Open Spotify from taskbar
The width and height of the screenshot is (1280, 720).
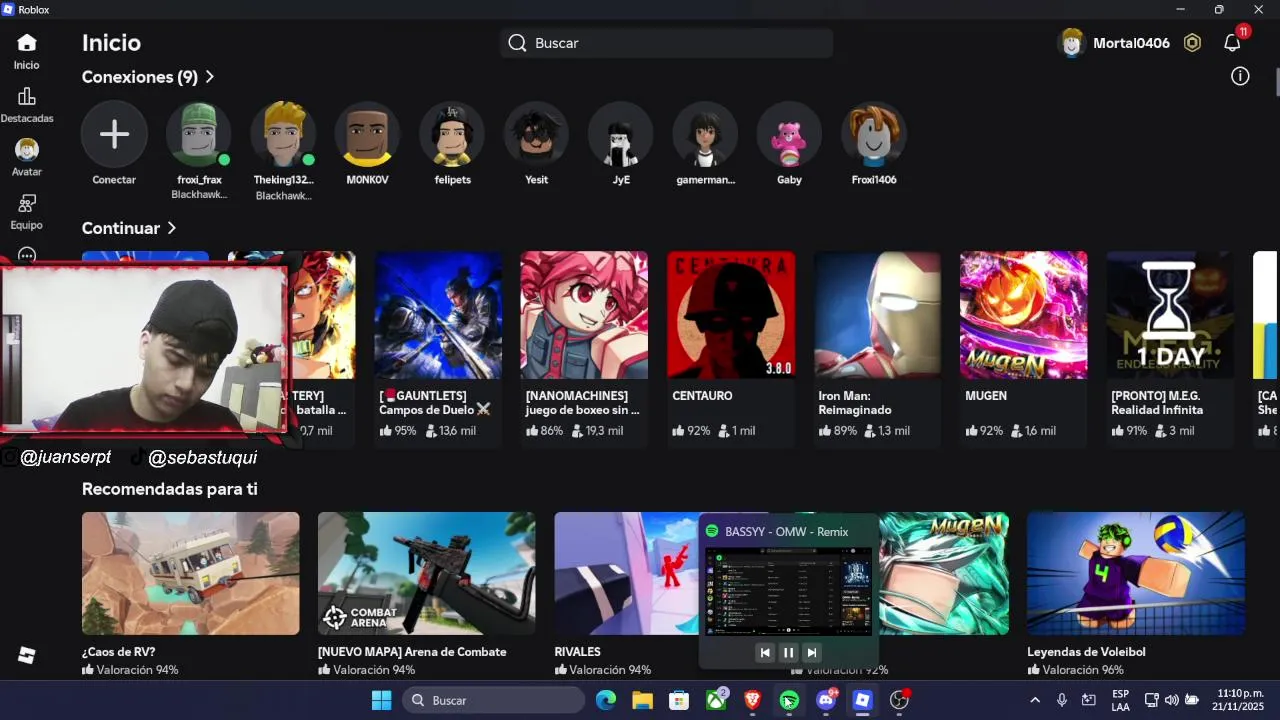(789, 700)
